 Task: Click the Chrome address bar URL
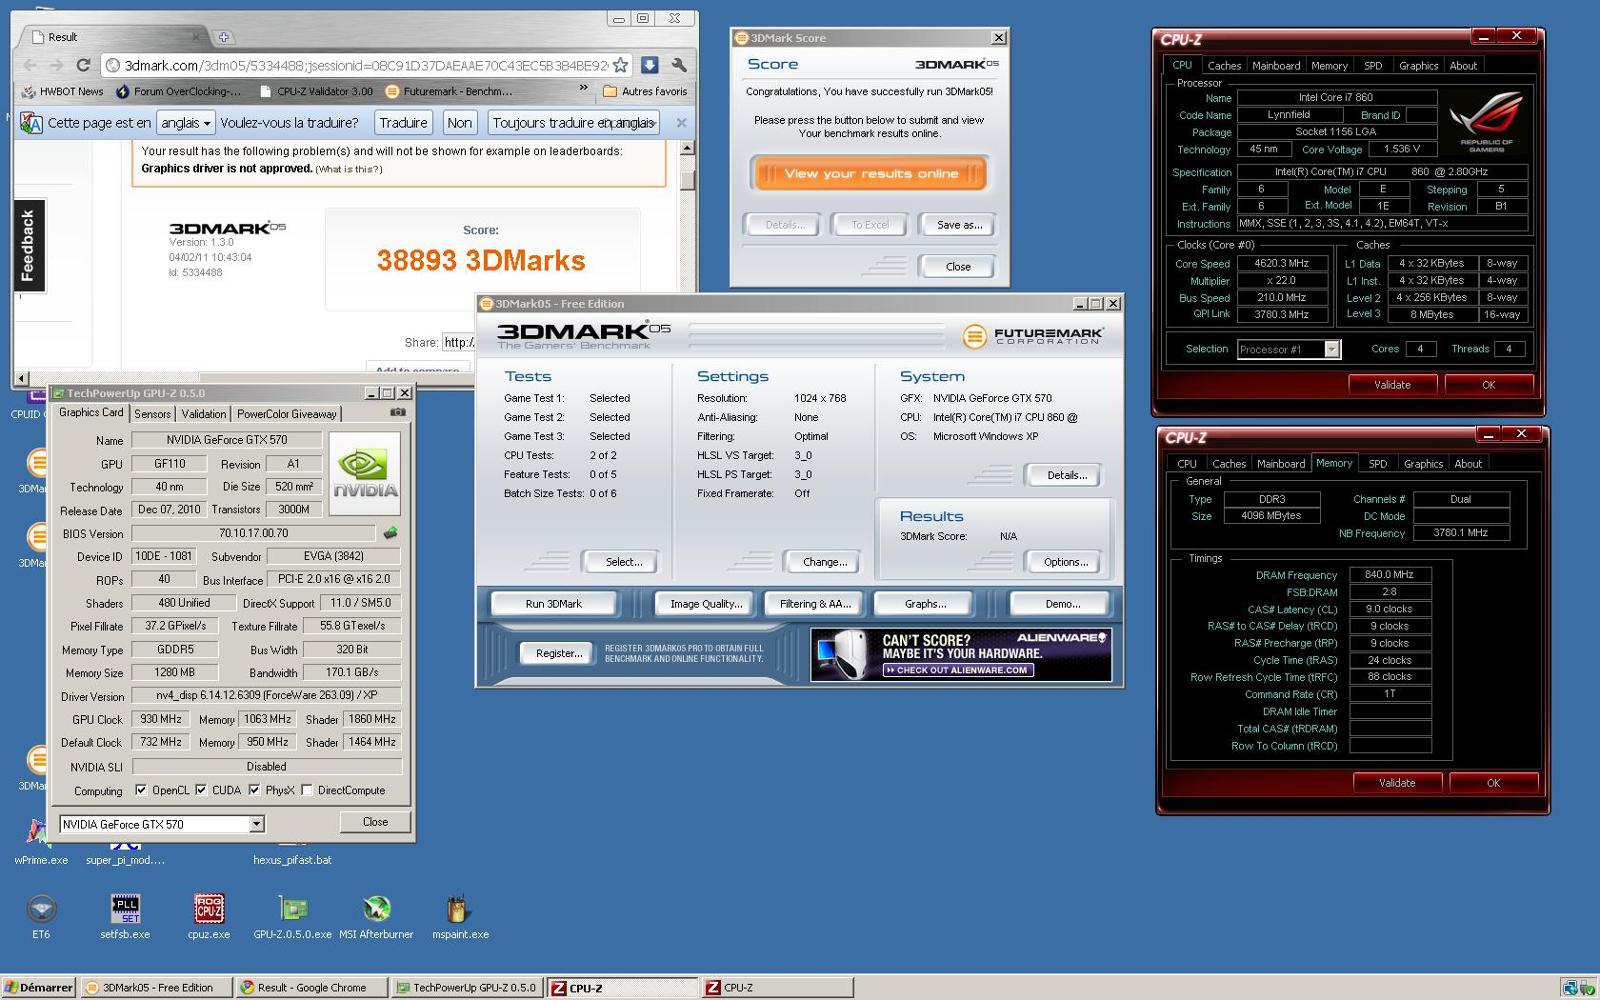[x=365, y=65]
